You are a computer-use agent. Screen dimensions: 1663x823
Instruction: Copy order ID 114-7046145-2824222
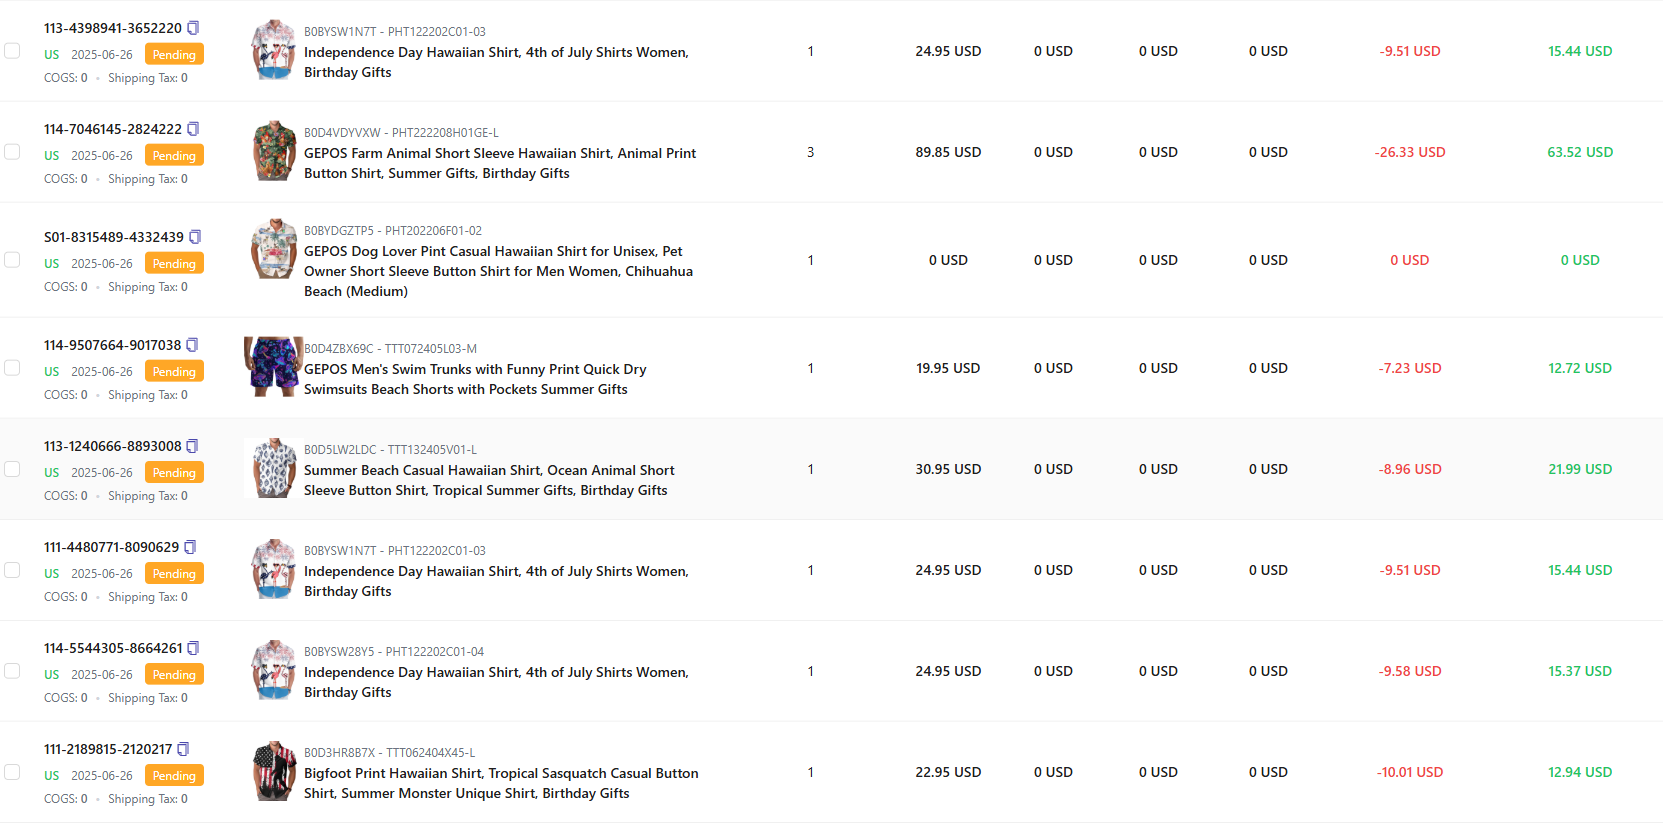point(193,129)
